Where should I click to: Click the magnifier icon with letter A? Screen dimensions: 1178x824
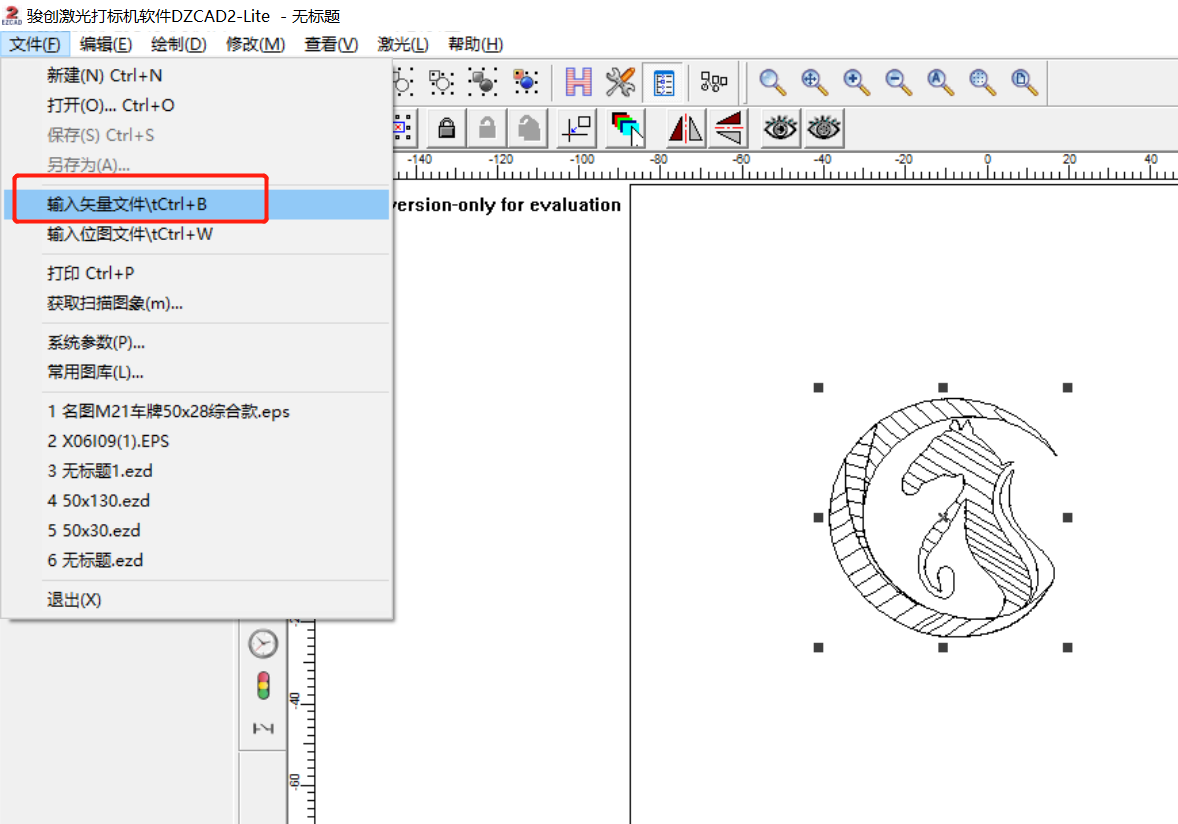(941, 82)
